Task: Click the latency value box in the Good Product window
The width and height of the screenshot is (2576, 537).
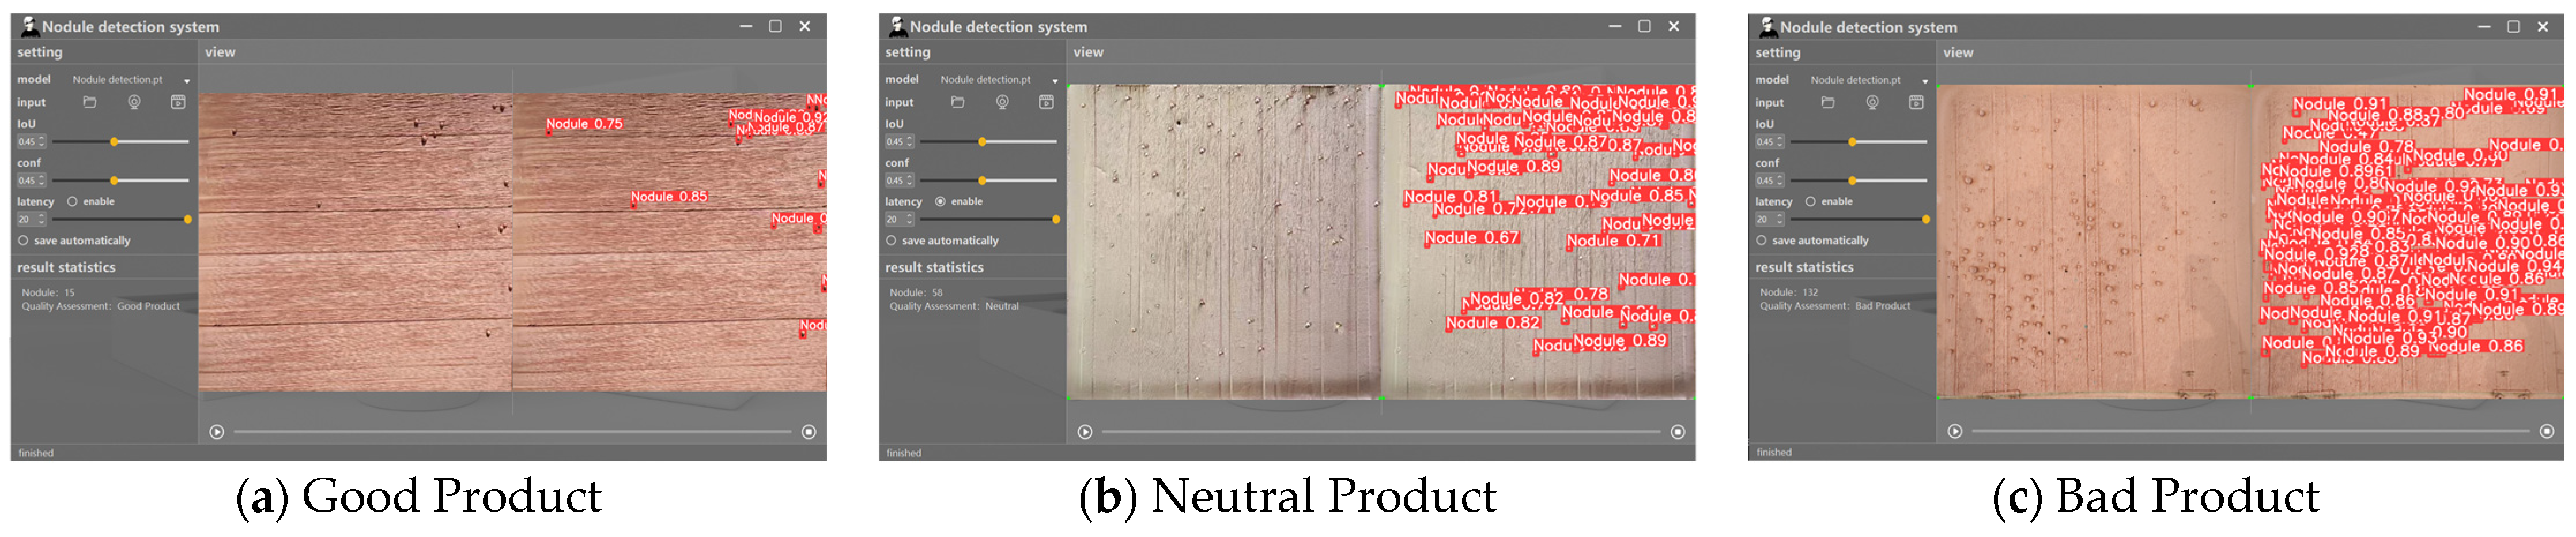Action: [31, 219]
